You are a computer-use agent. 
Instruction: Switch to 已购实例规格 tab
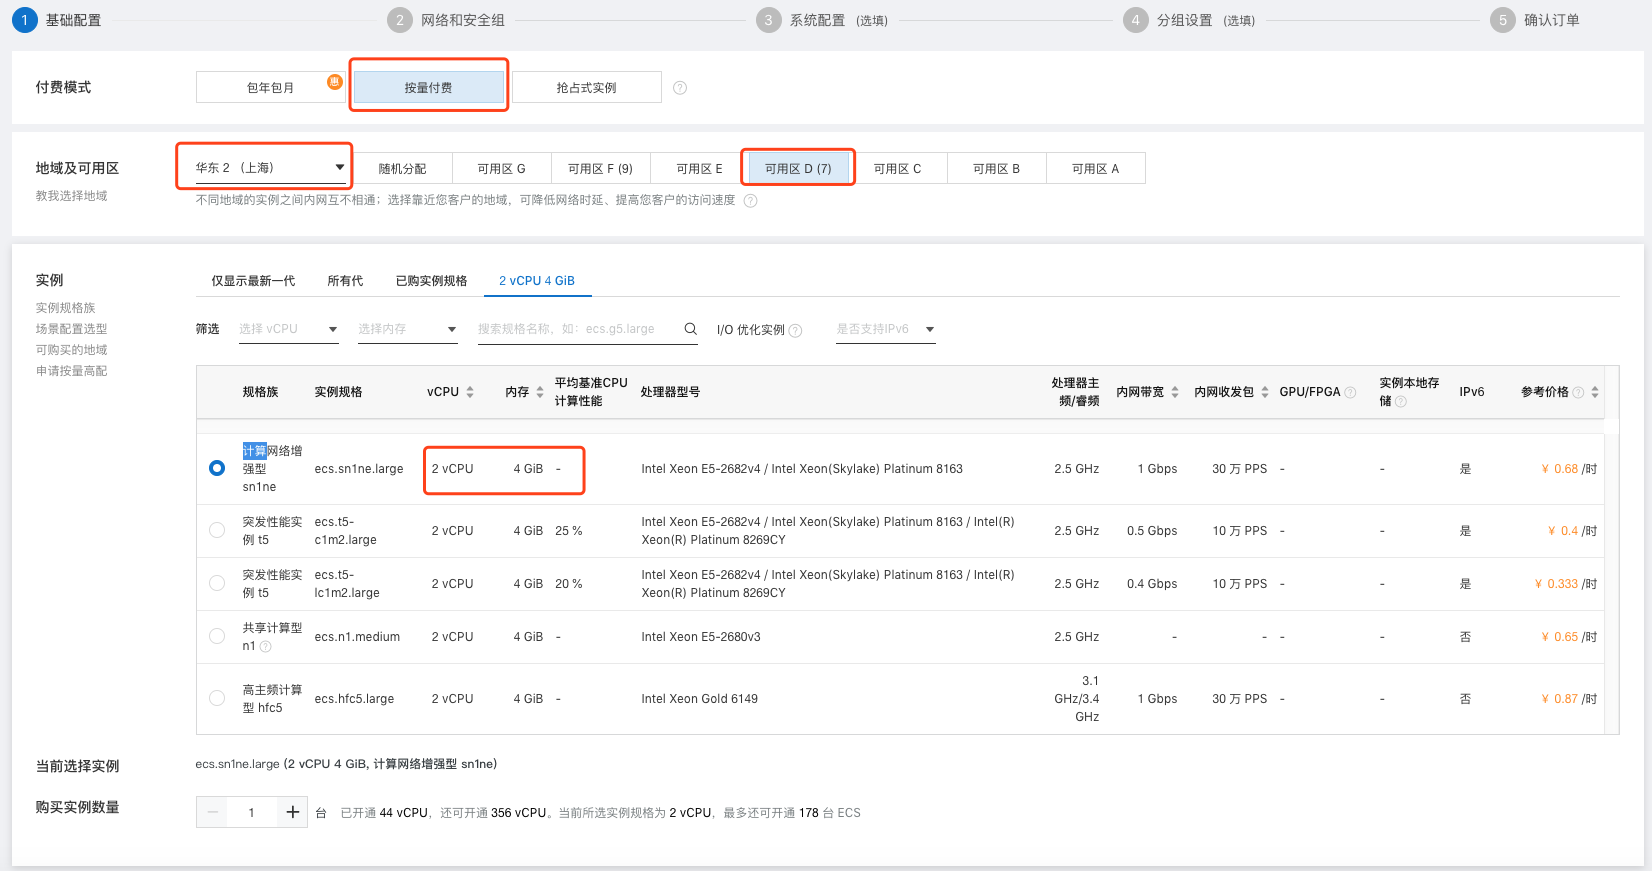[431, 281]
